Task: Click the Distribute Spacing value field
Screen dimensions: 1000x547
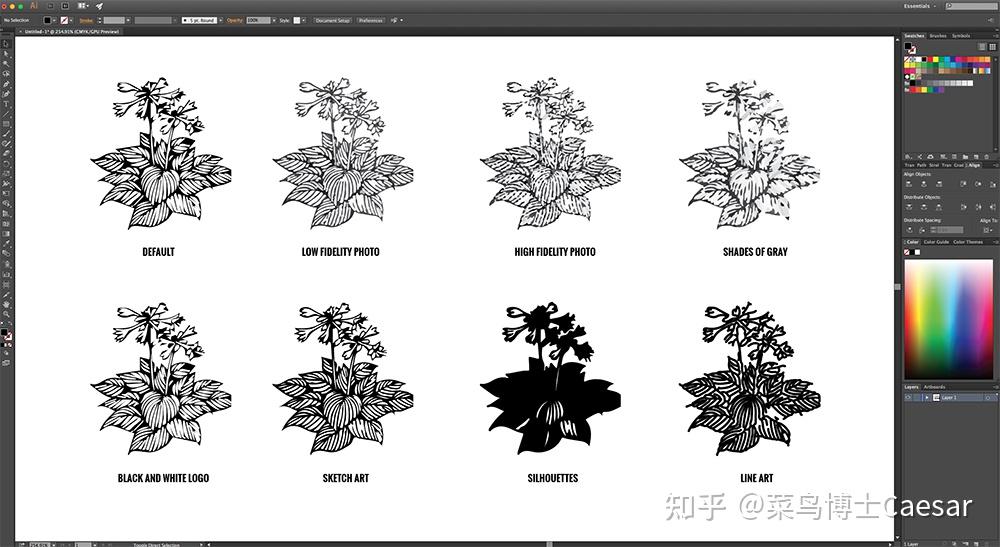Action: point(950,230)
